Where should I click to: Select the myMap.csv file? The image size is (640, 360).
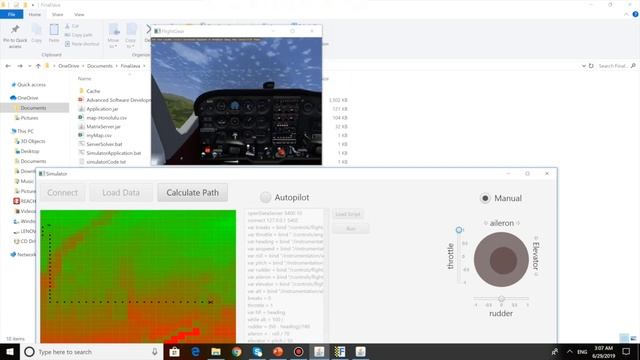(x=99, y=135)
